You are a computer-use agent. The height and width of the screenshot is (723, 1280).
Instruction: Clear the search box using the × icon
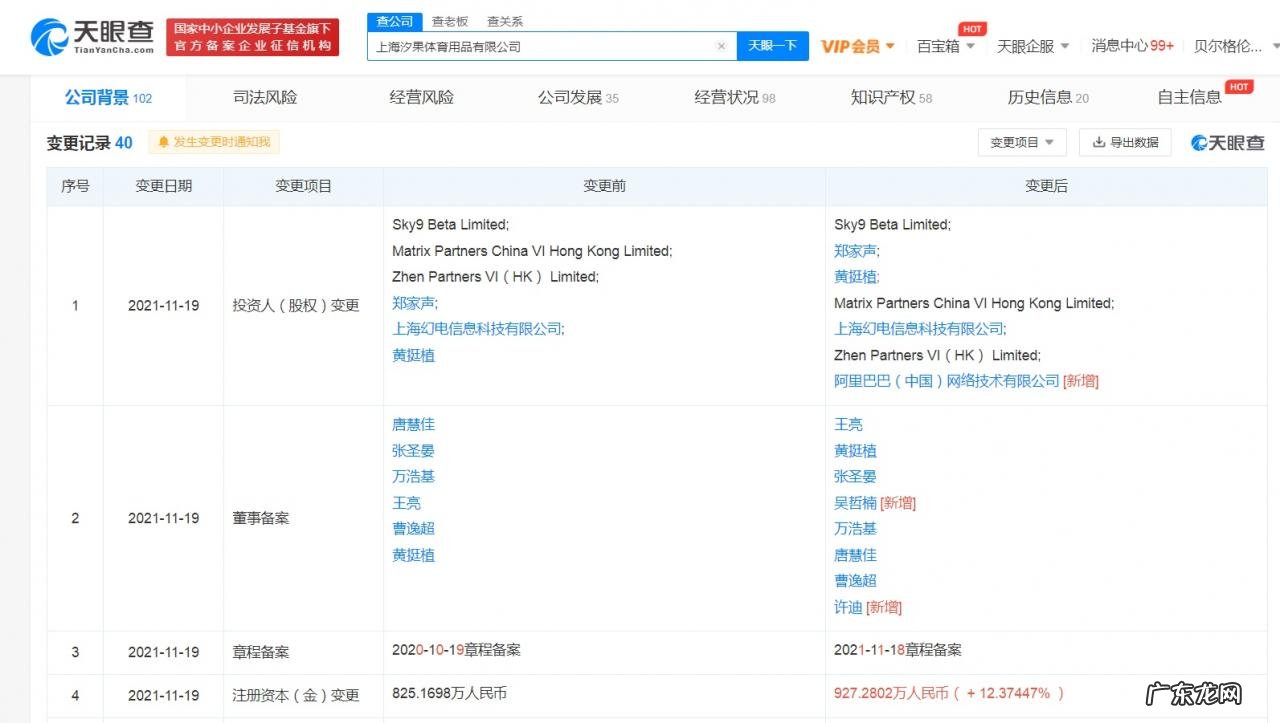(x=723, y=46)
